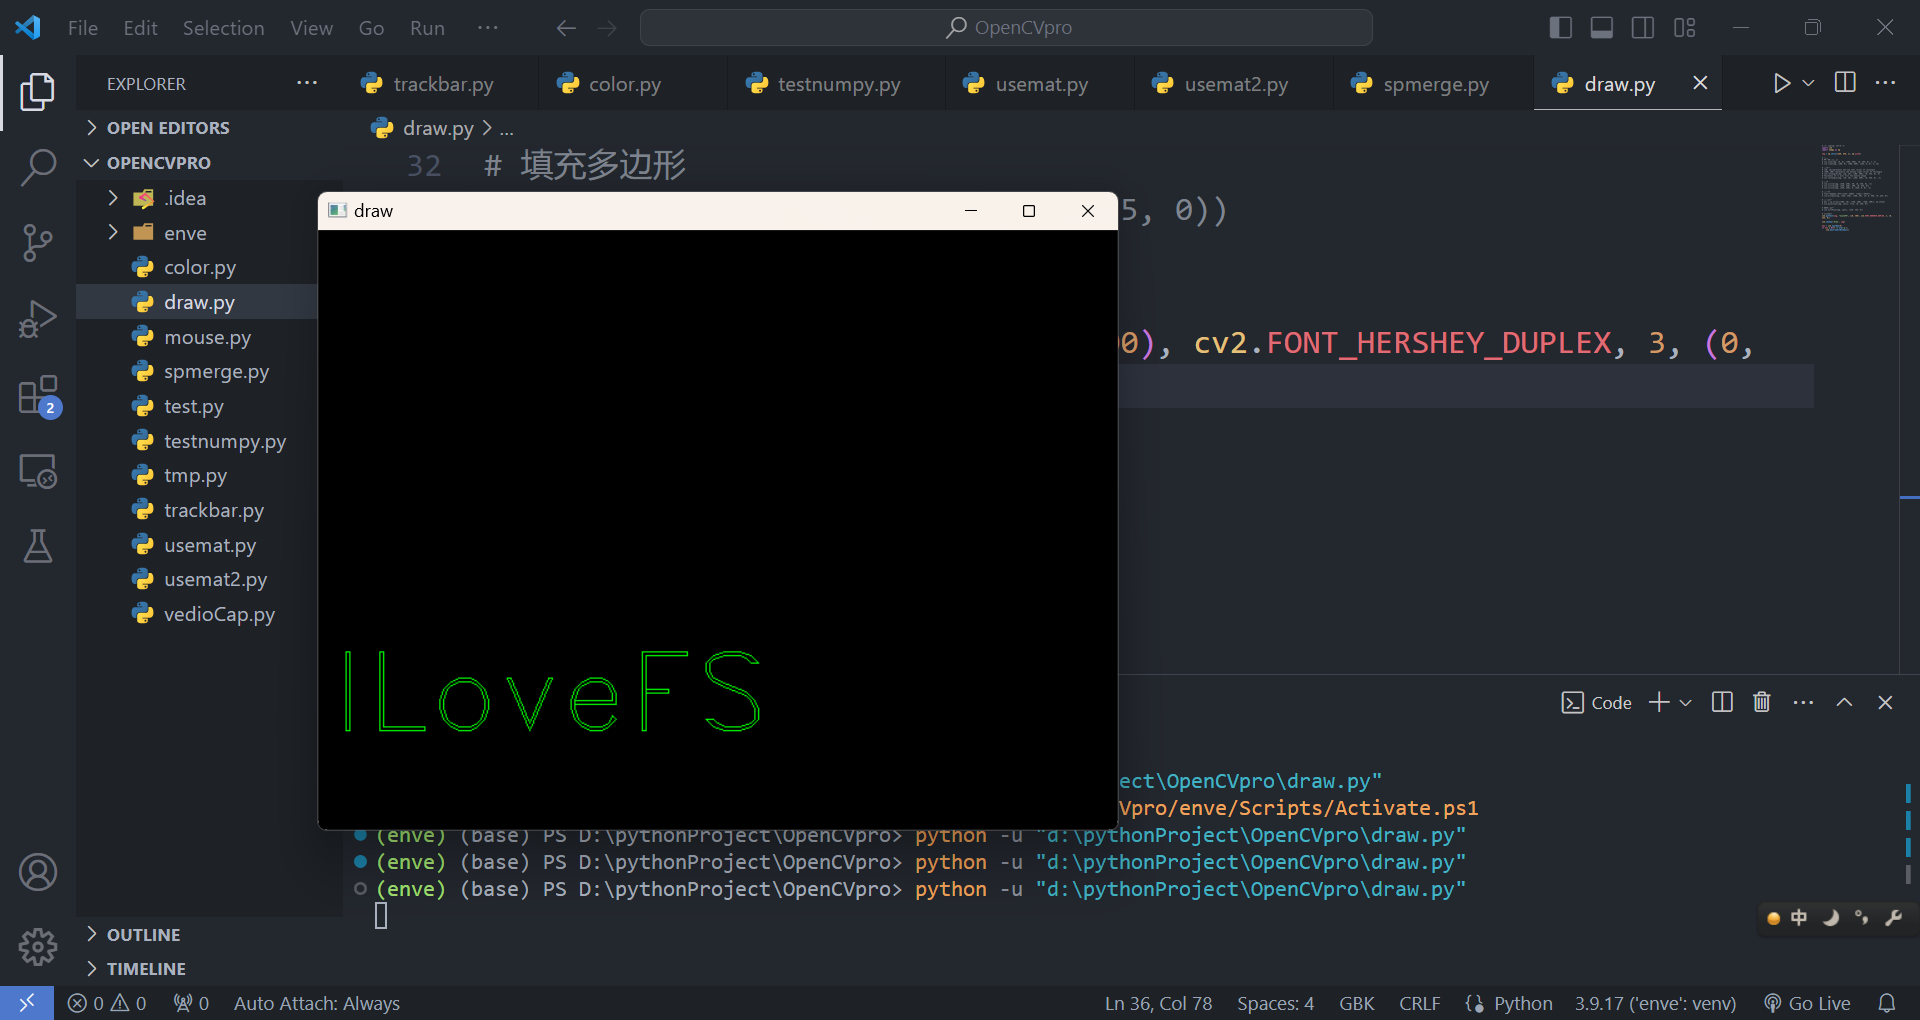1920x1020 pixels.
Task: Maximize the terminal panel size
Action: click(x=1844, y=702)
